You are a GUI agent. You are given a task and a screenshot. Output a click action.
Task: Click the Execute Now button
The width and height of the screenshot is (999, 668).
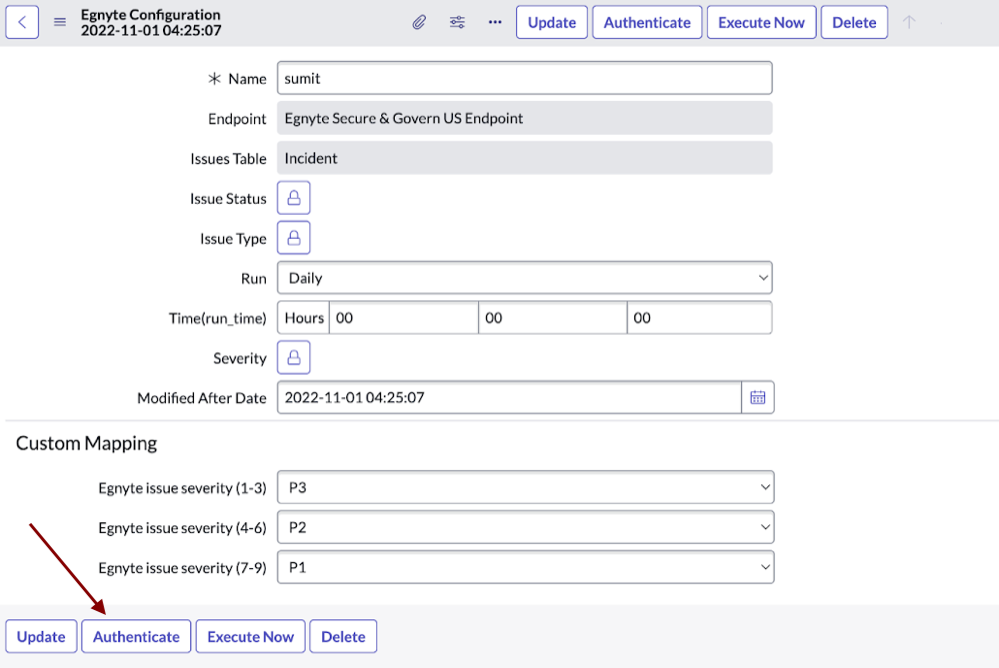pos(761,21)
